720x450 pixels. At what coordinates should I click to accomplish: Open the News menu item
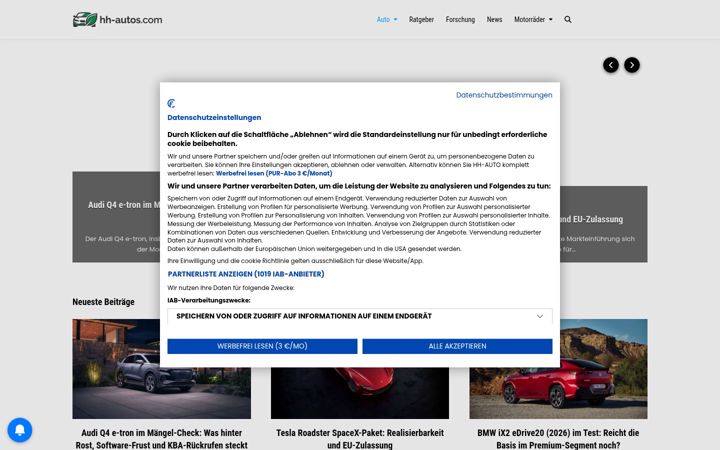click(494, 19)
